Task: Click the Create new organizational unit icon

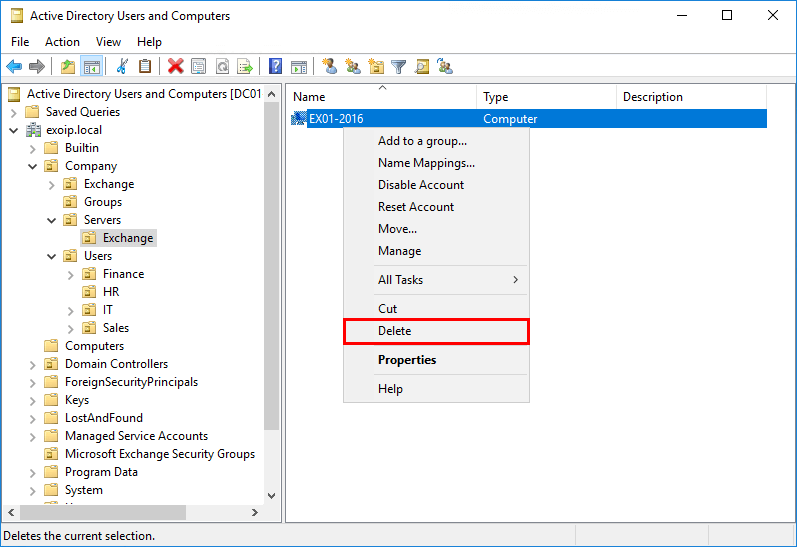Action: tap(376, 66)
